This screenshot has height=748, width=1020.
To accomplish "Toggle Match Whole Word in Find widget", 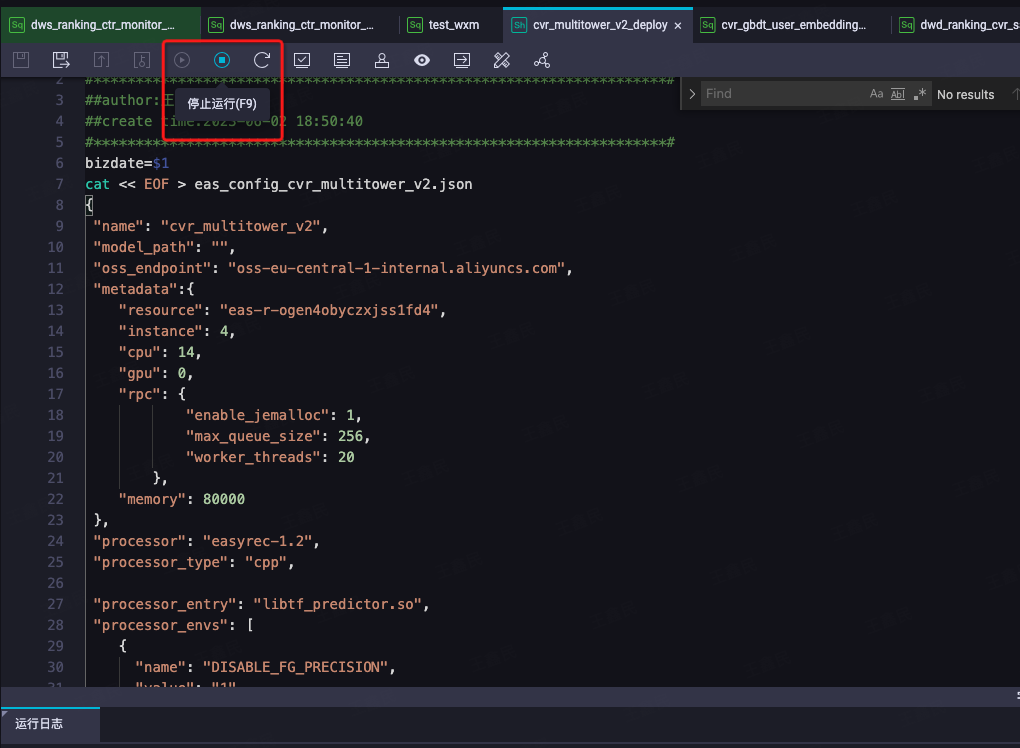I will 898,94.
